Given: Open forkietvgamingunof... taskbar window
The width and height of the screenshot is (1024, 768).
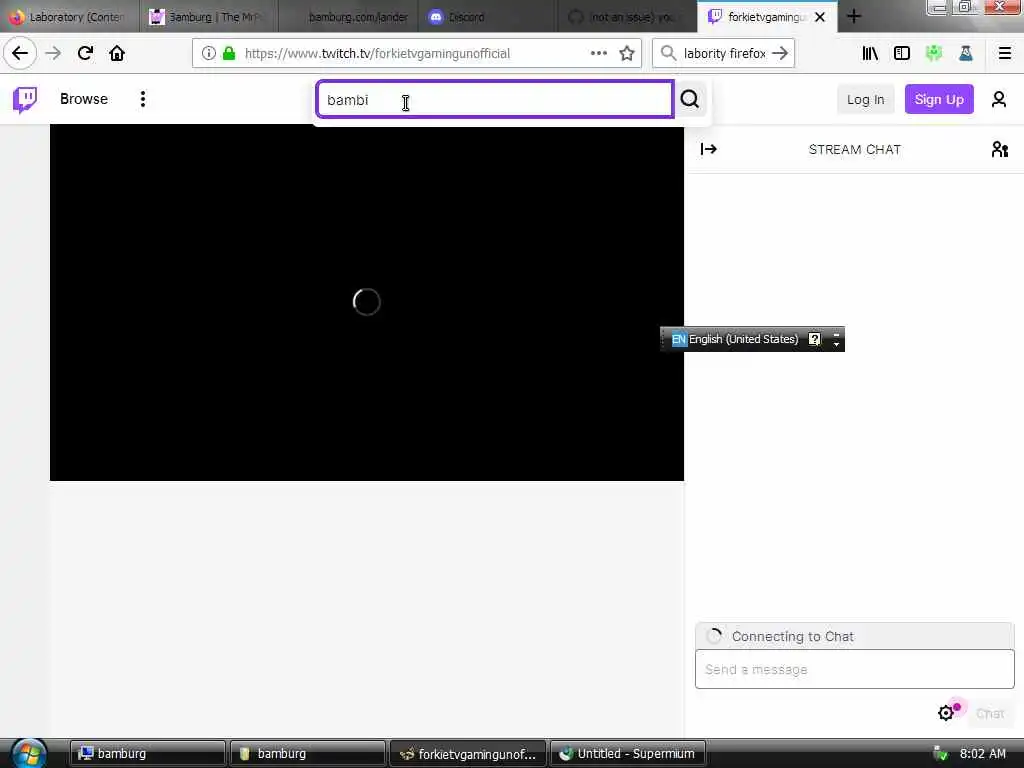Looking at the screenshot, I should pos(468,754).
